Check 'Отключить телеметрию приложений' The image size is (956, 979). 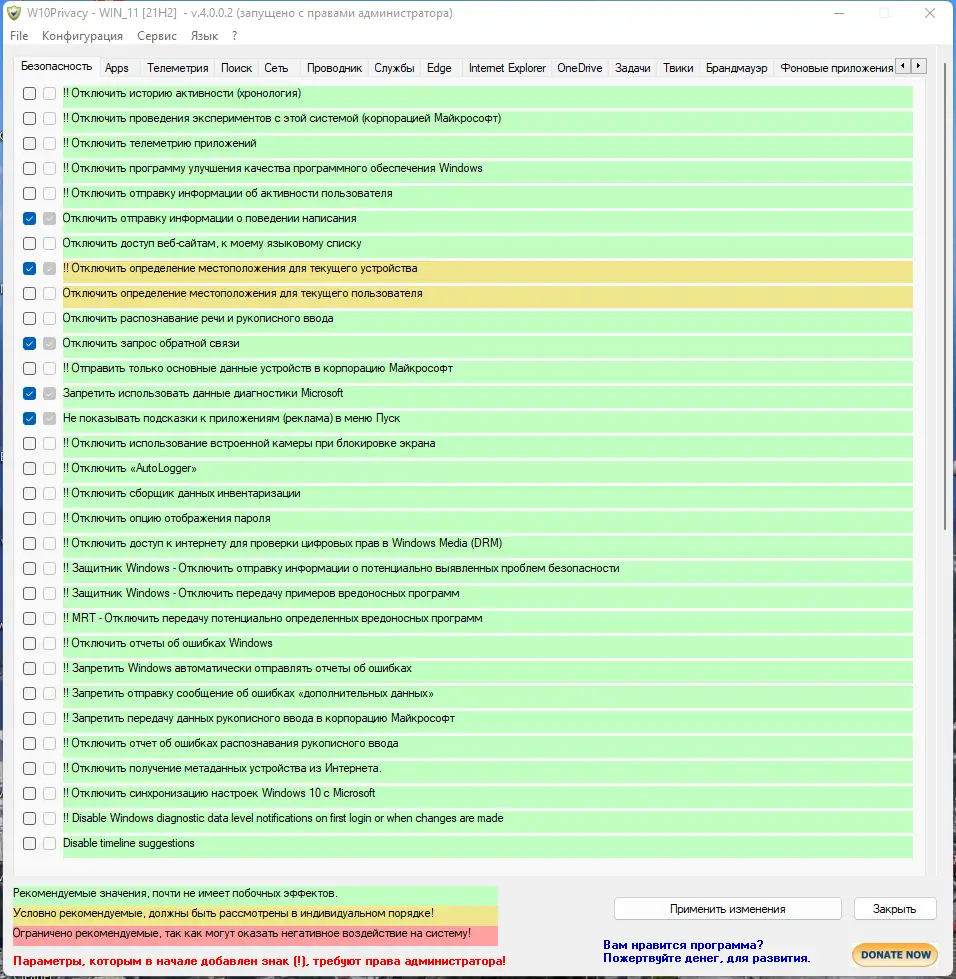tap(28, 143)
